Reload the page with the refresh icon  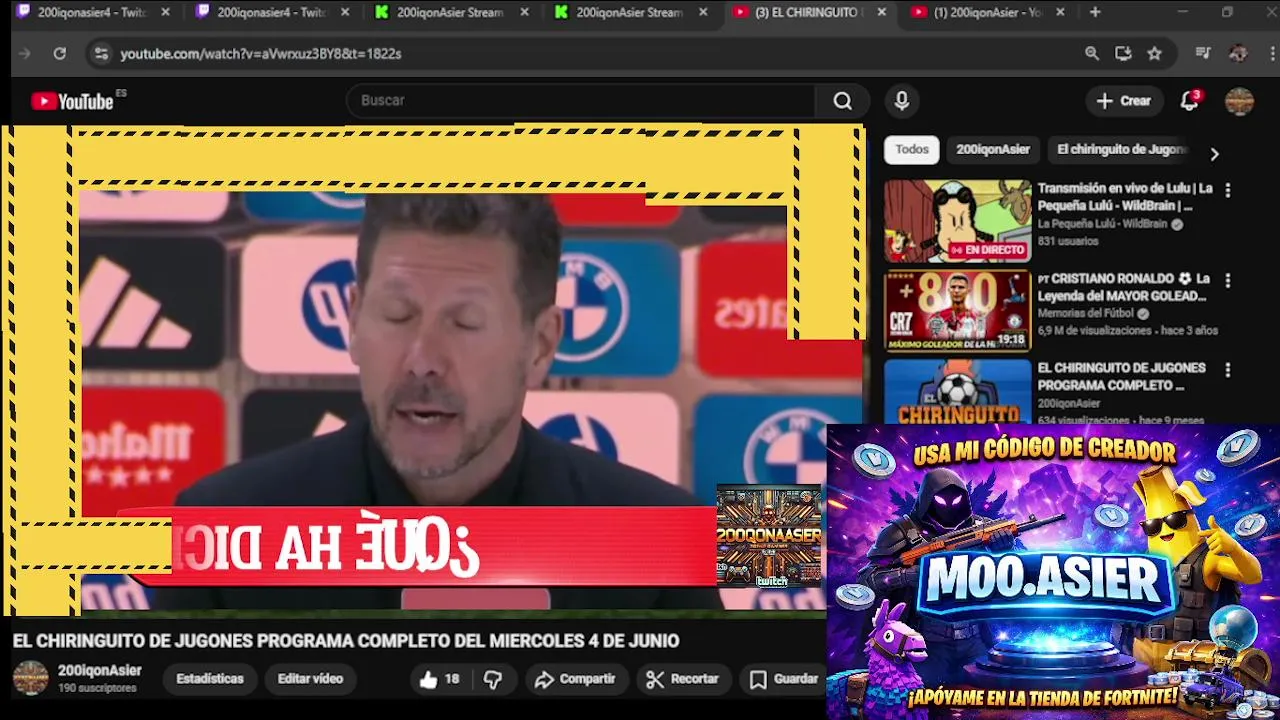60,53
